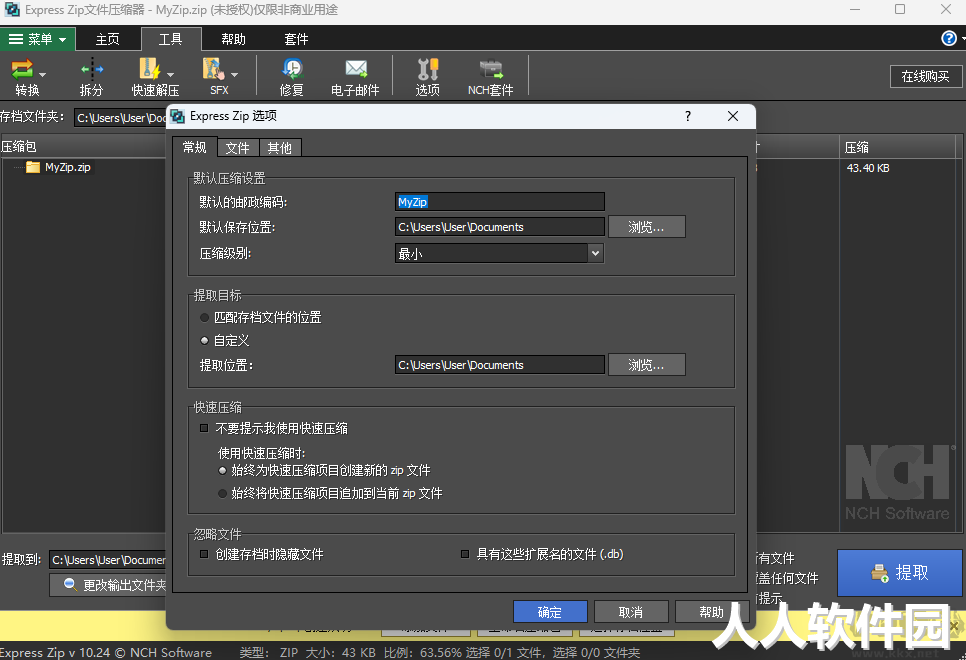This screenshot has width=966, height=660.
Task: Expand the Quick Extract (快速解压) dropdown arrow
Action: [171, 75]
